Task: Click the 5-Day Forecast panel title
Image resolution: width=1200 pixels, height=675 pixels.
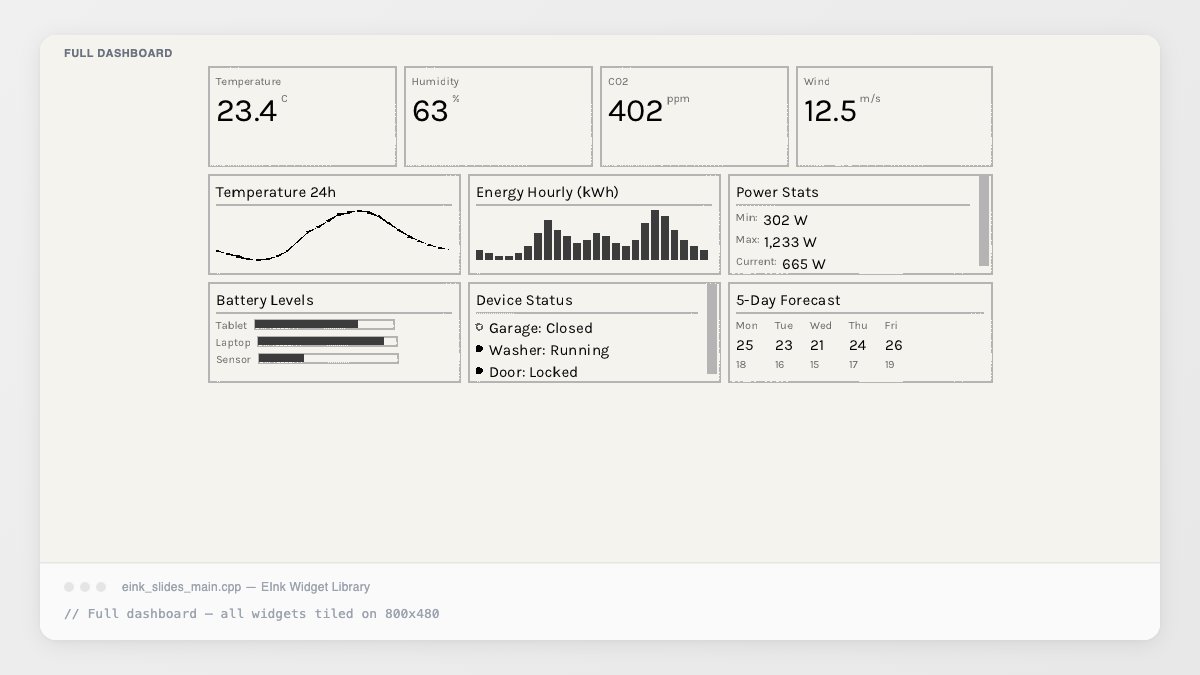Action: pos(788,300)
